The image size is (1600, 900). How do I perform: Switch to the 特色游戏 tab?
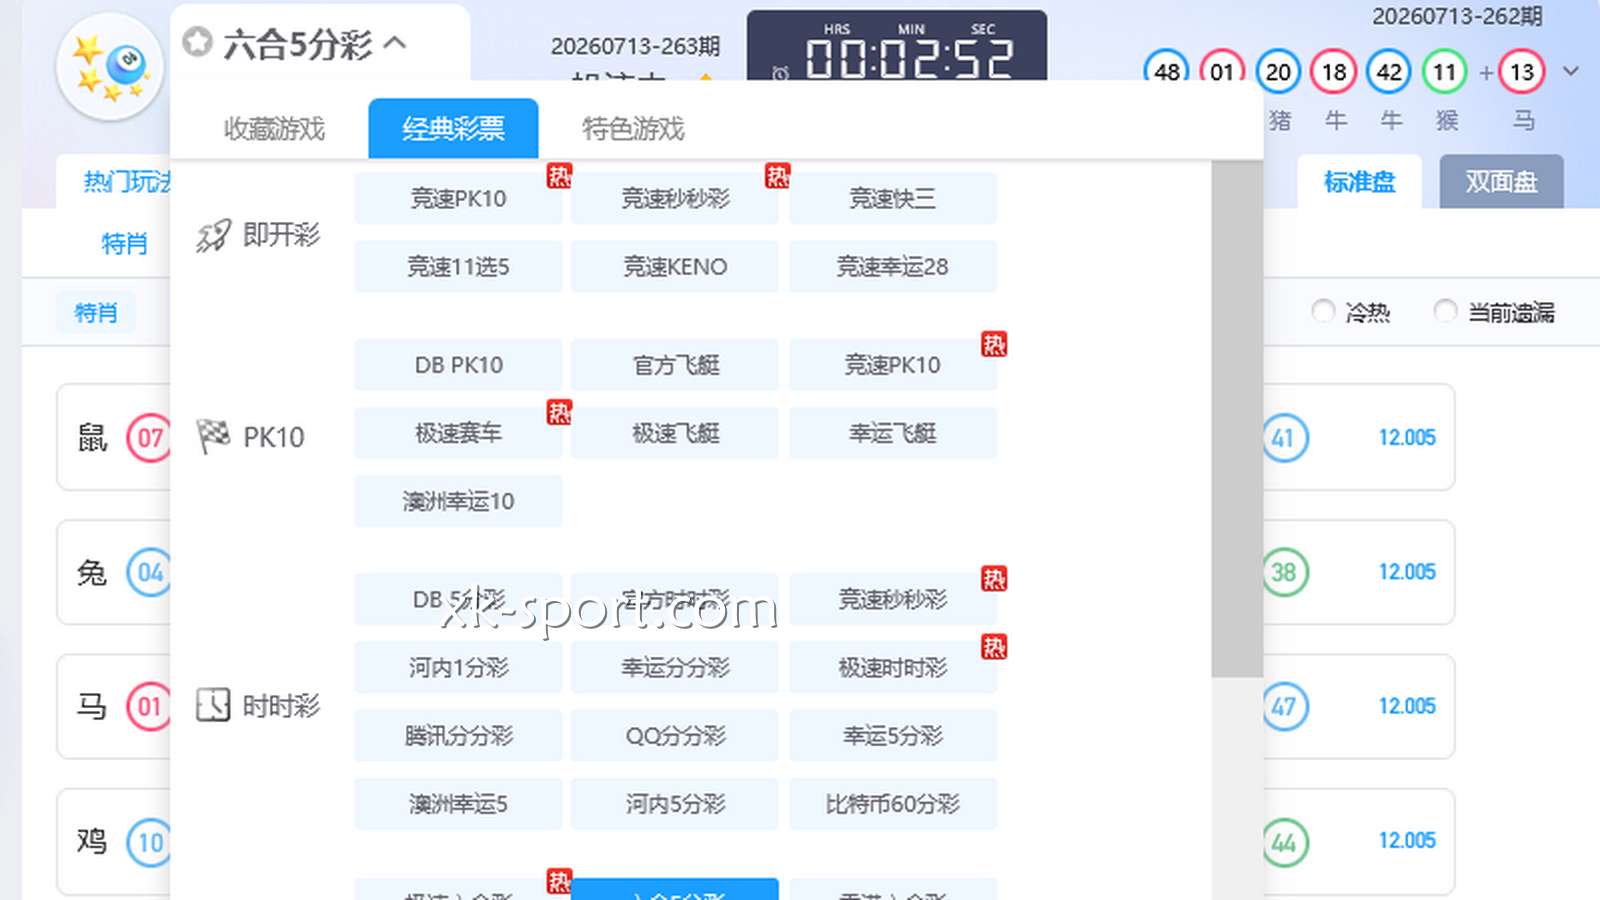point(633,129)
